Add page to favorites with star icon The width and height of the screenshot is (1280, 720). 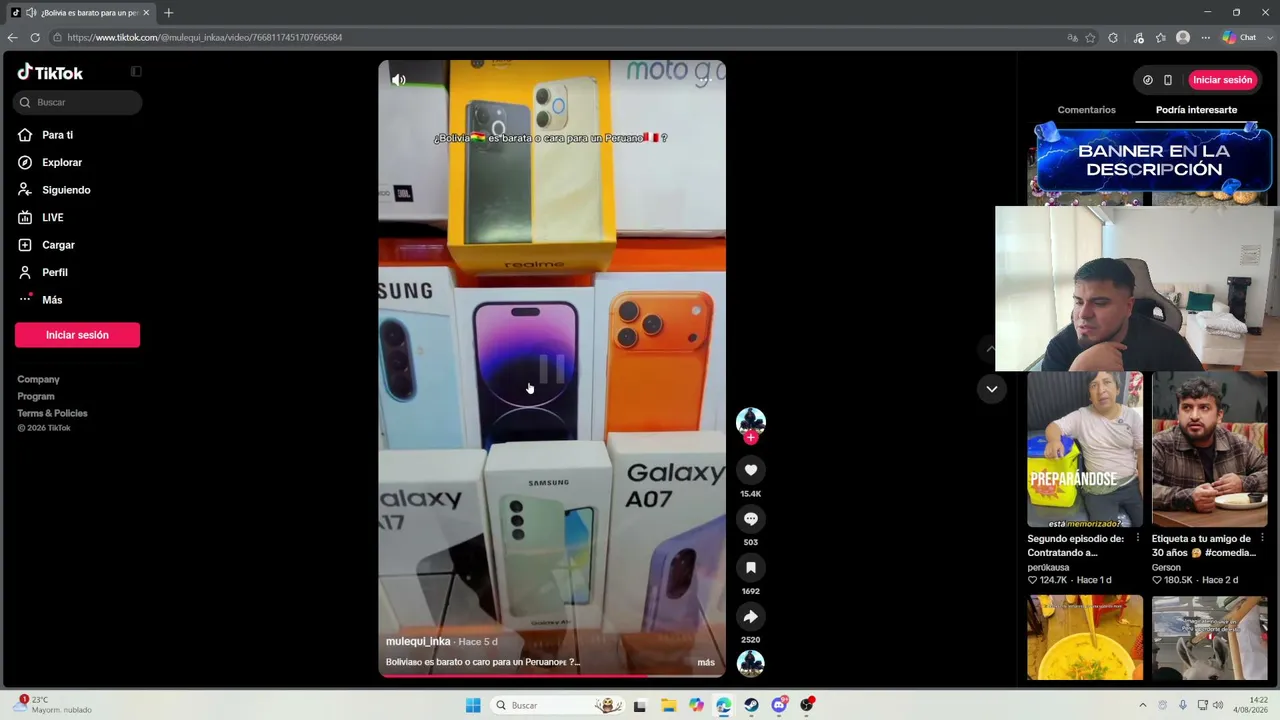point(1090,38)
